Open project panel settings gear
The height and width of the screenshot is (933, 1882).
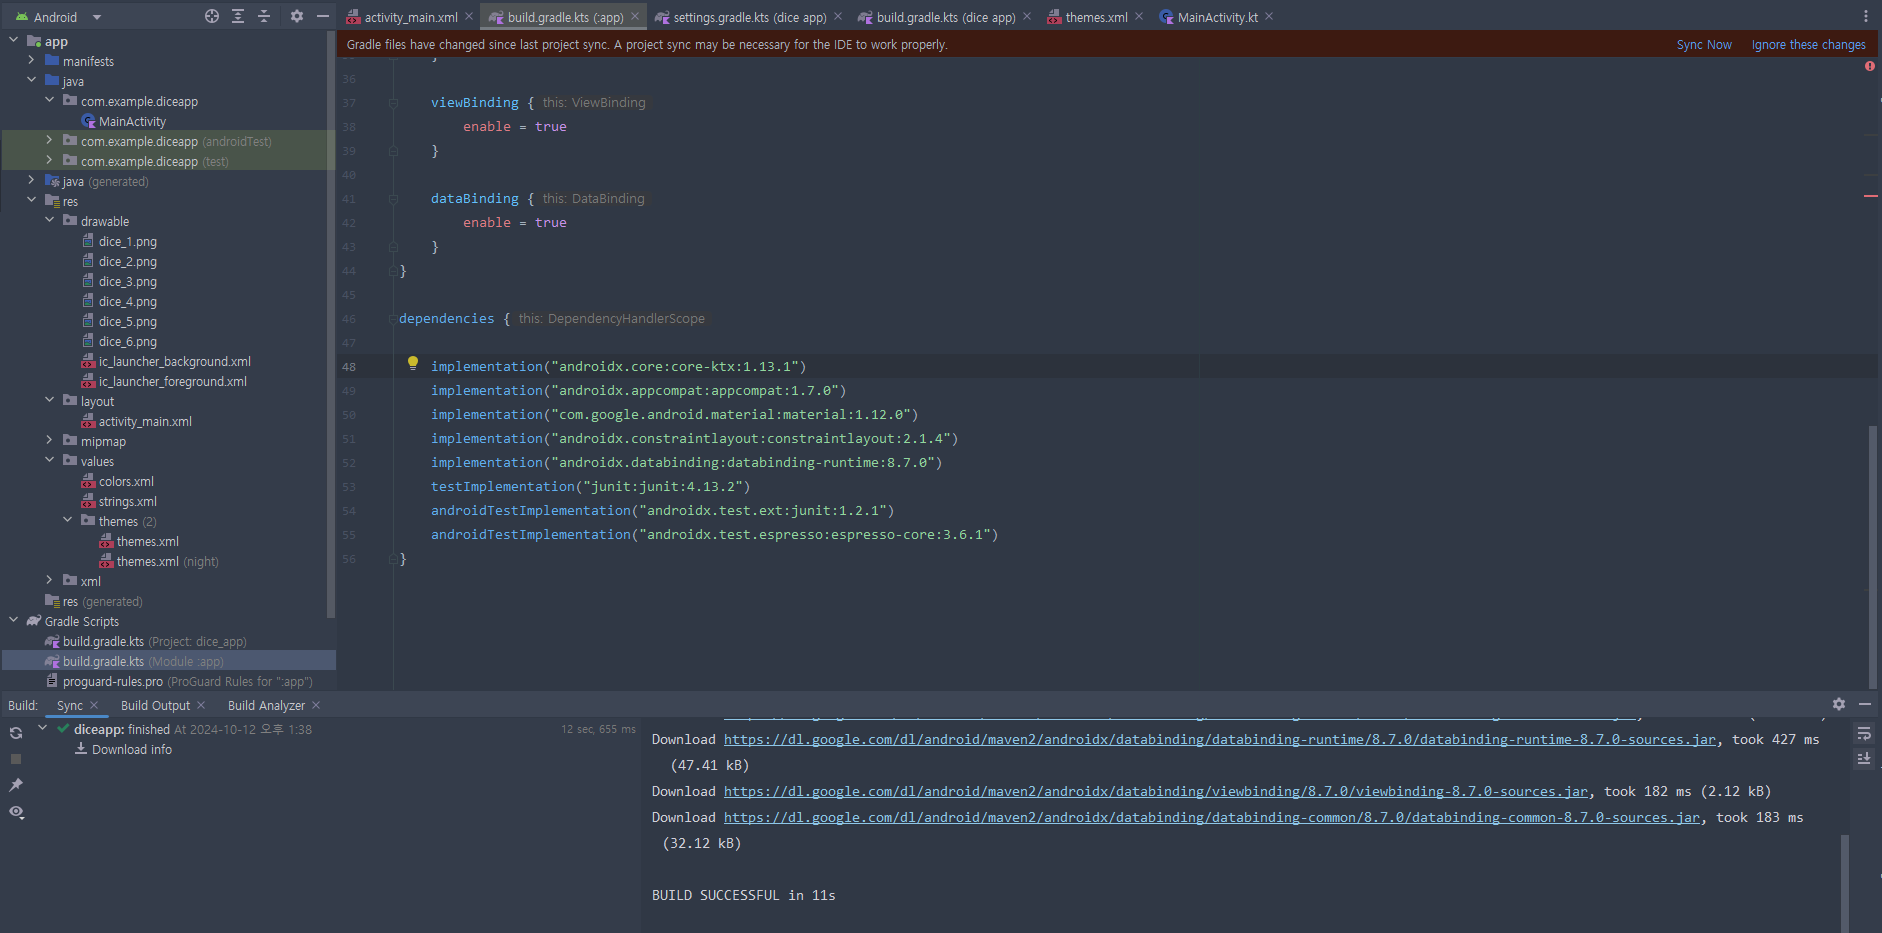tap(297, 16)
